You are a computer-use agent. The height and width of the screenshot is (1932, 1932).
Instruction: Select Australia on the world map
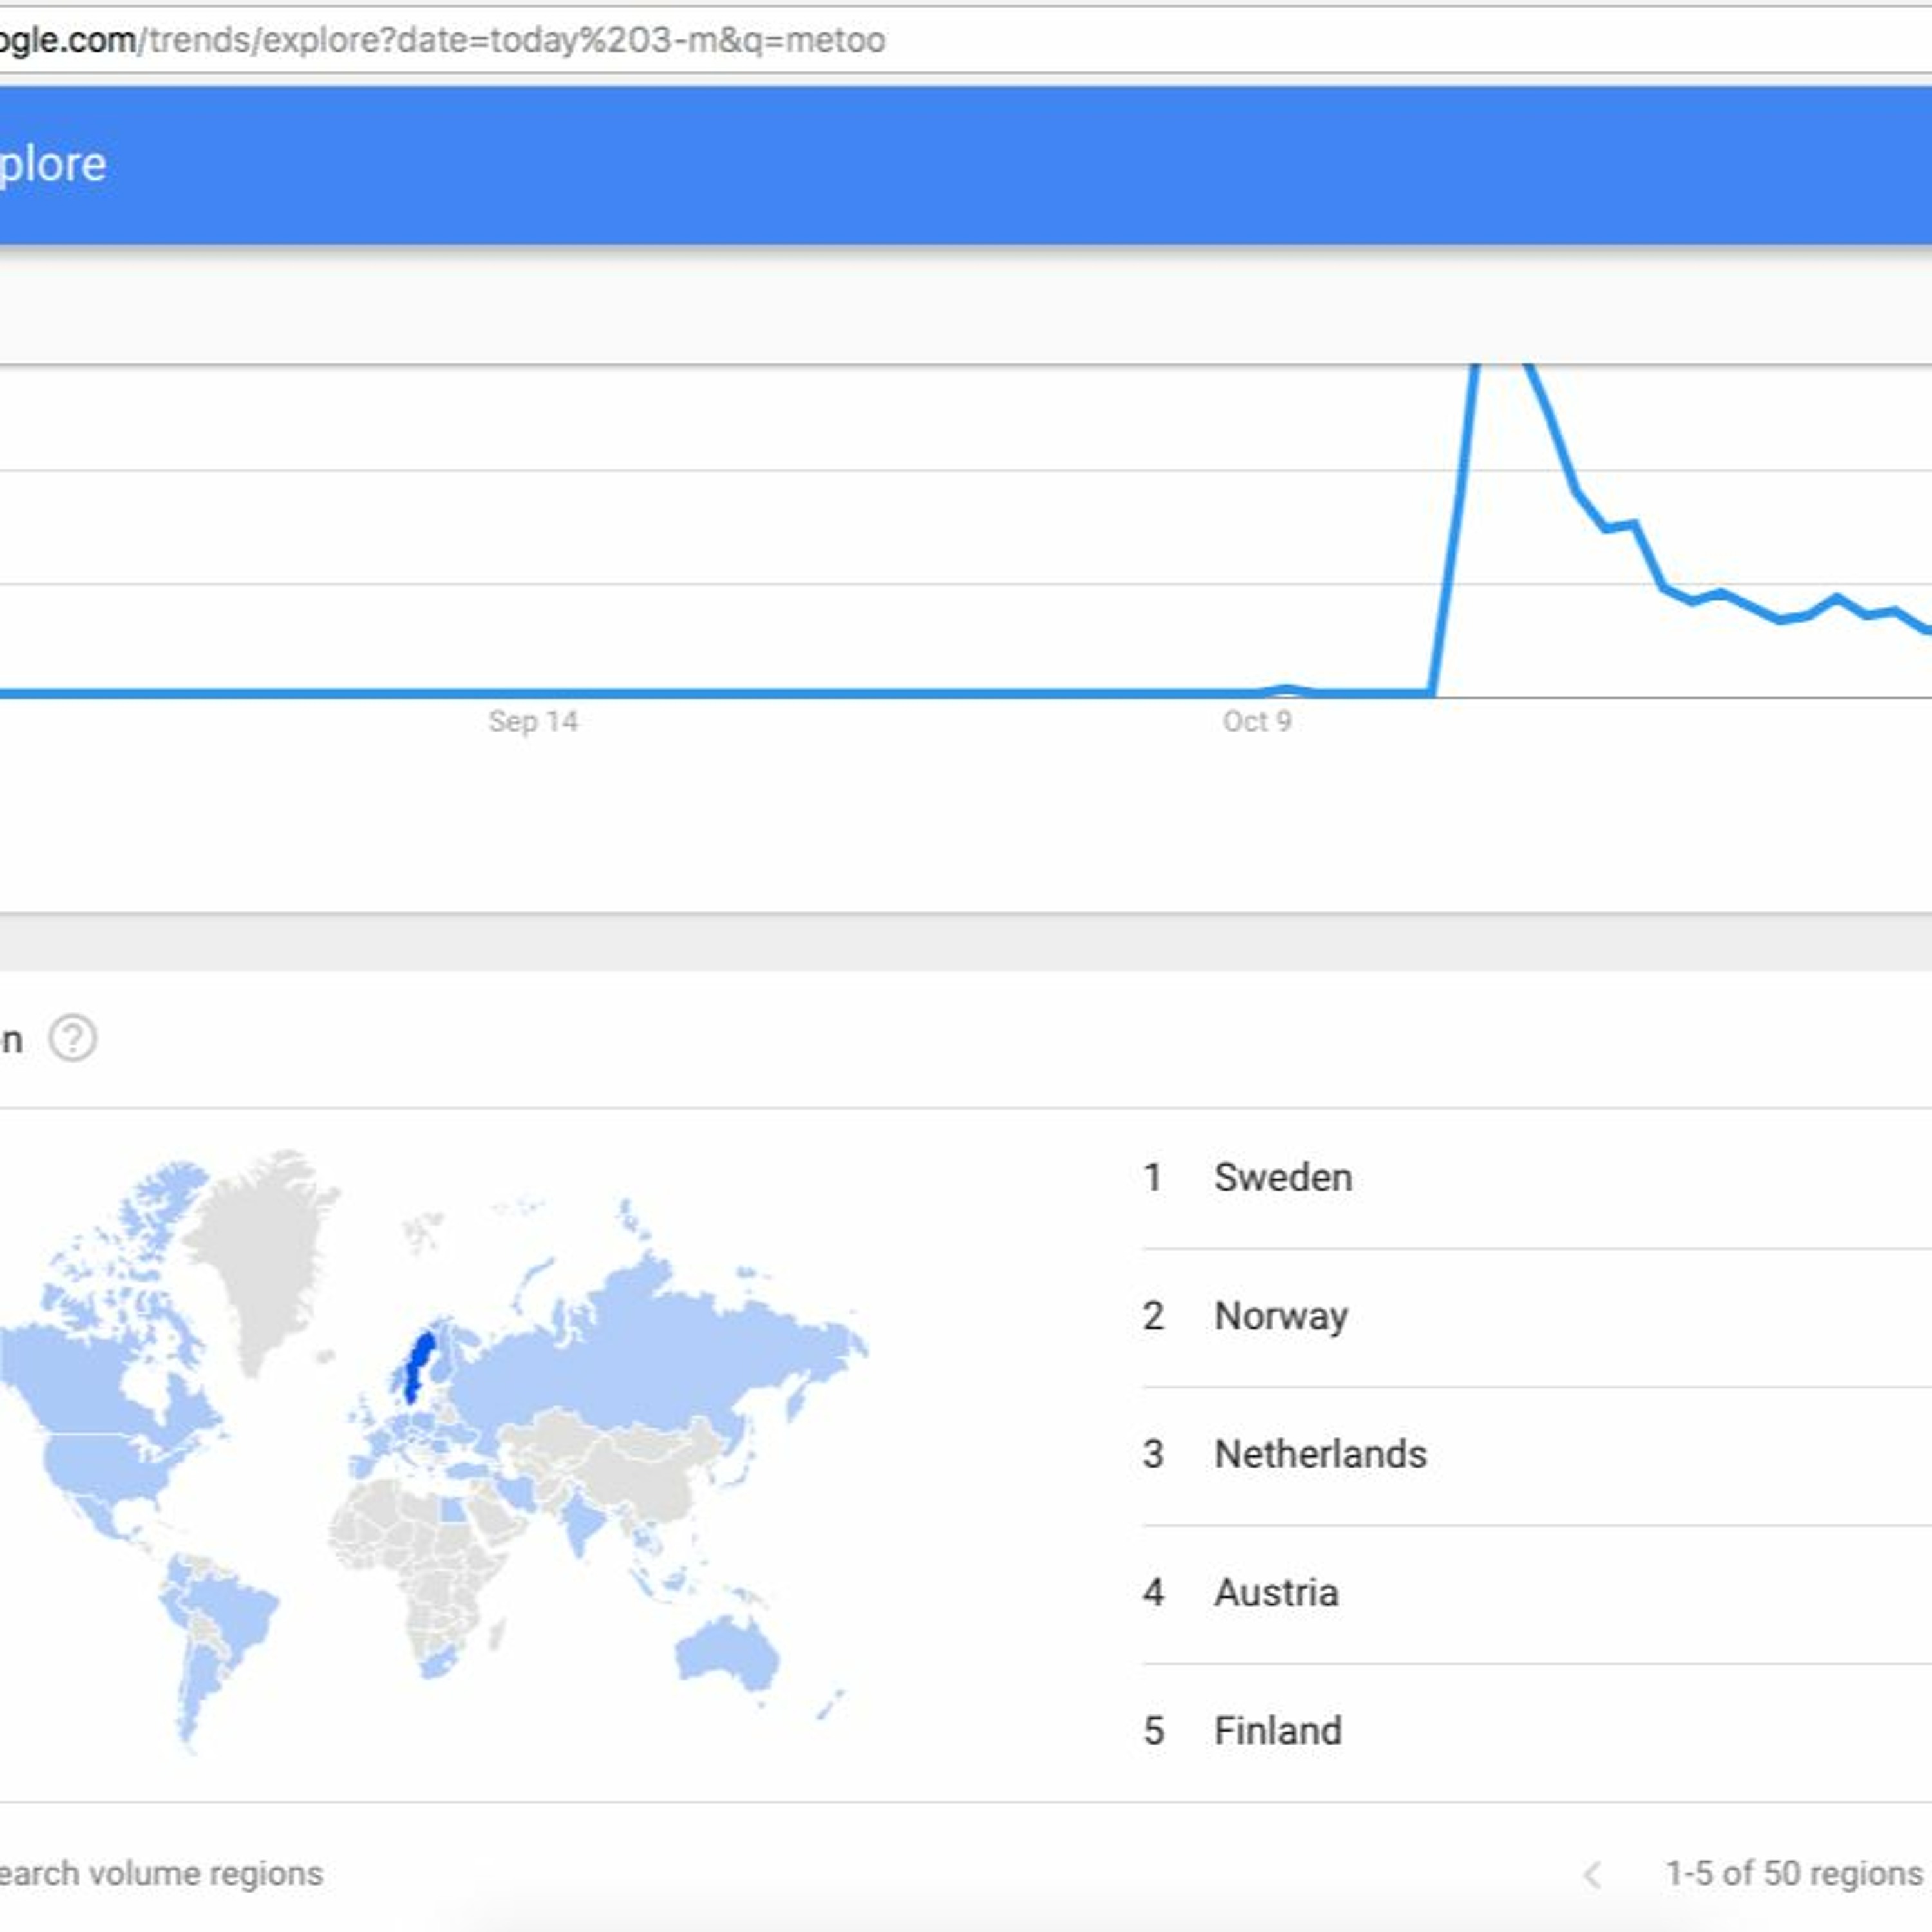click(x=727, y=1655)
